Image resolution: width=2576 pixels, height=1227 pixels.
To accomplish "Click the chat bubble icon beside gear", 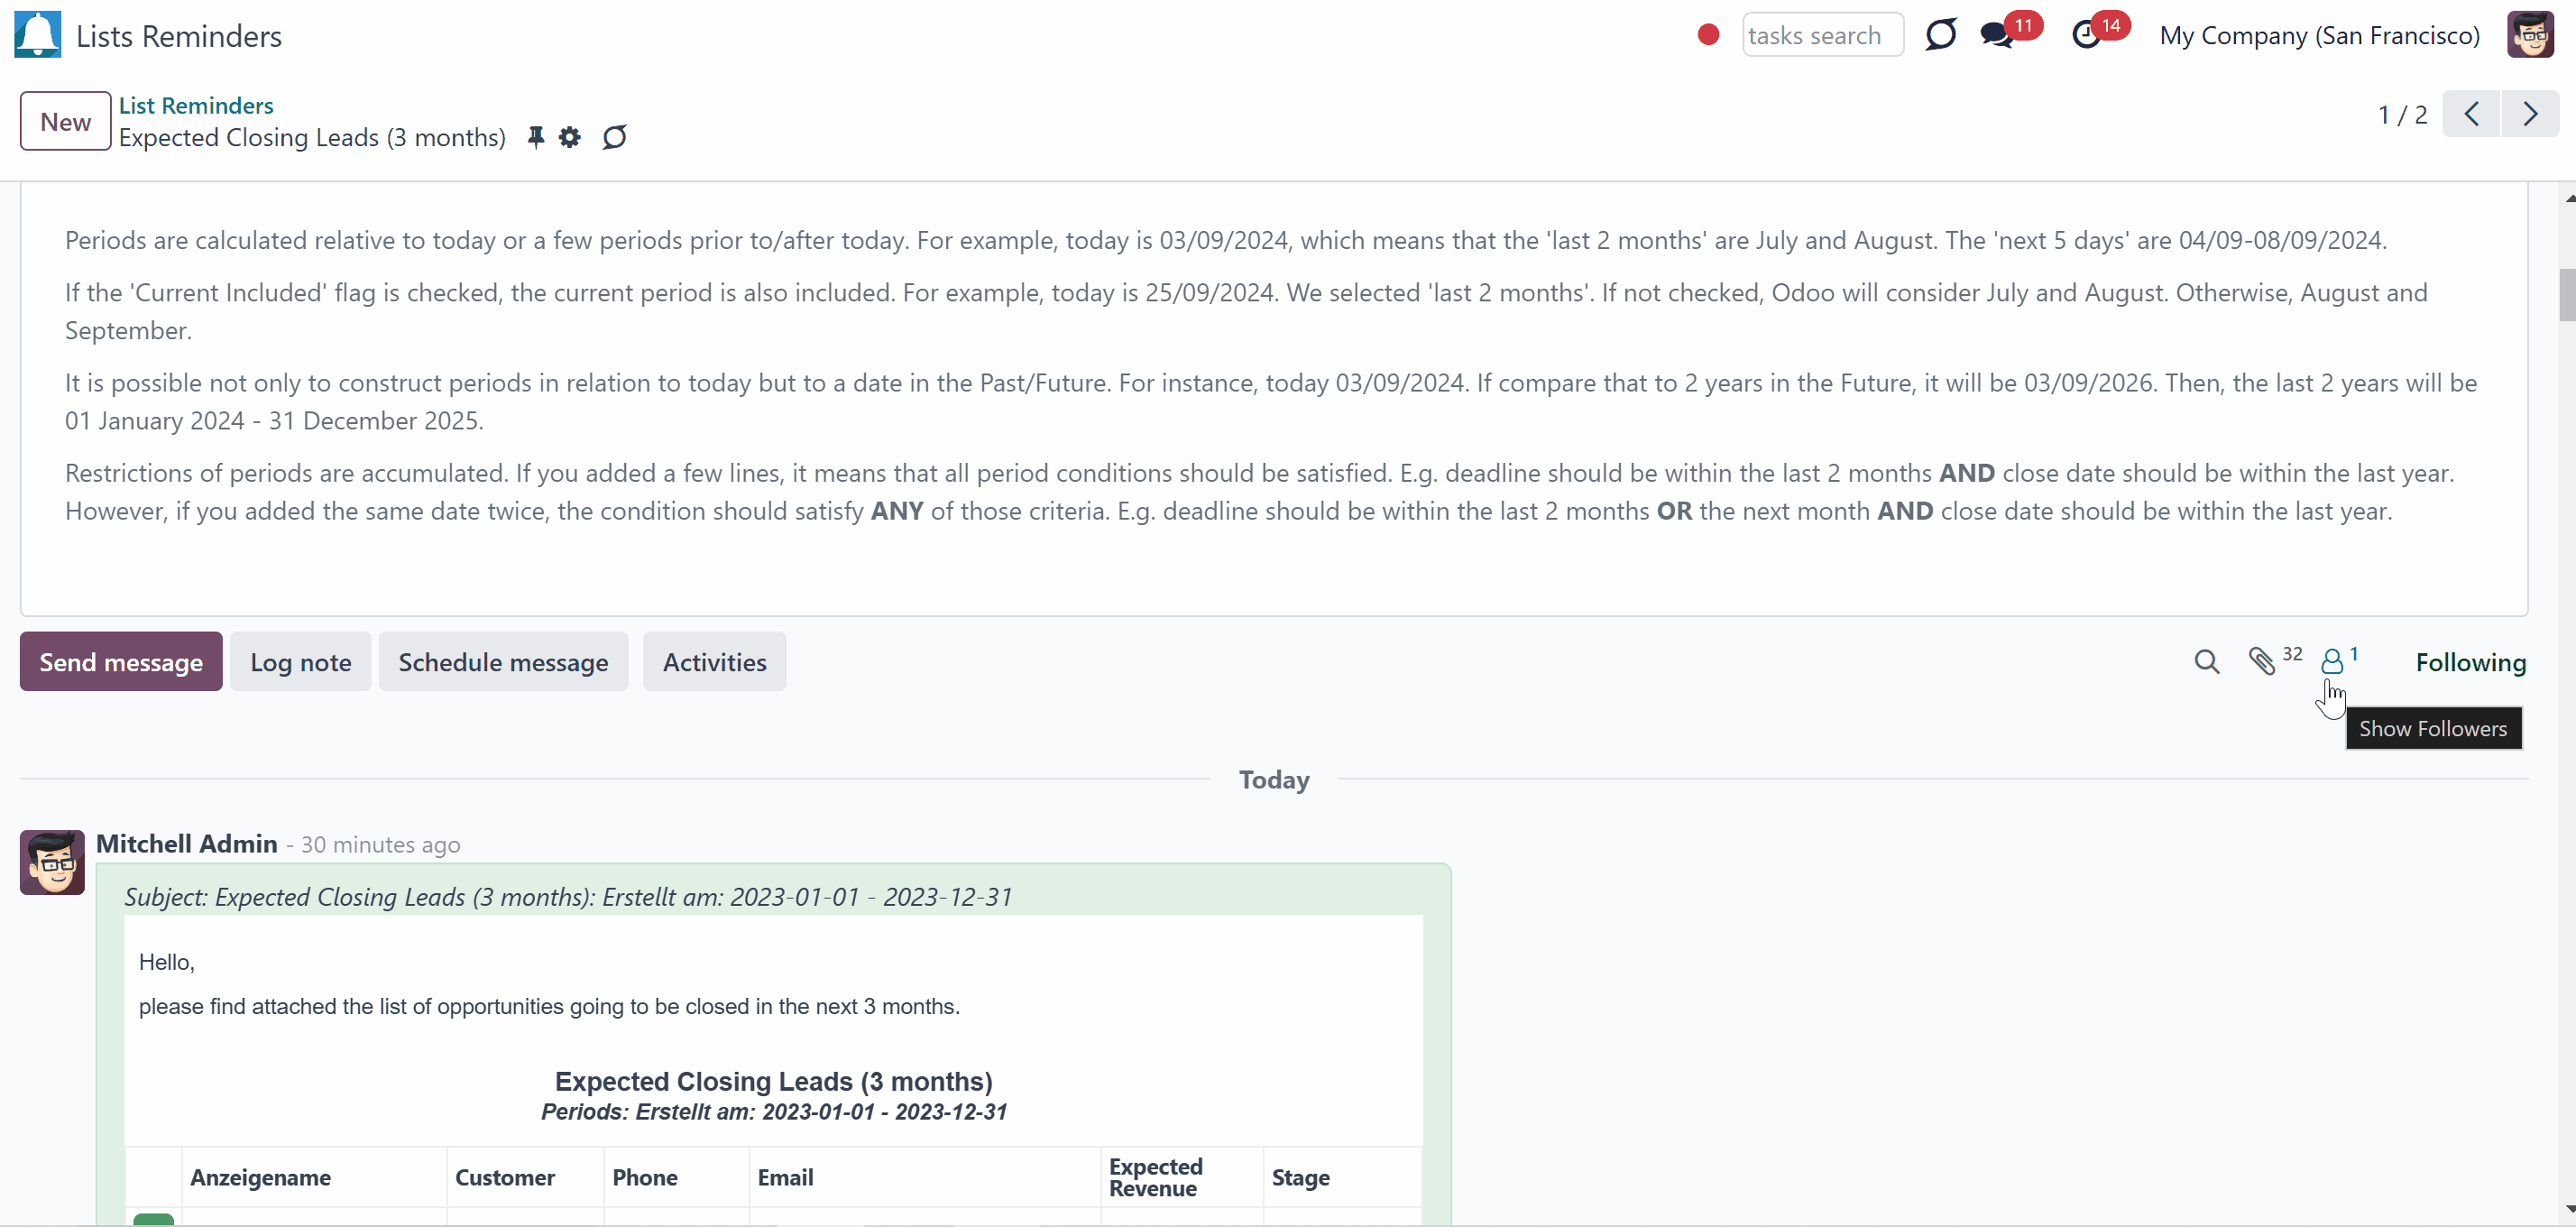I will click(x=615, y=137).
